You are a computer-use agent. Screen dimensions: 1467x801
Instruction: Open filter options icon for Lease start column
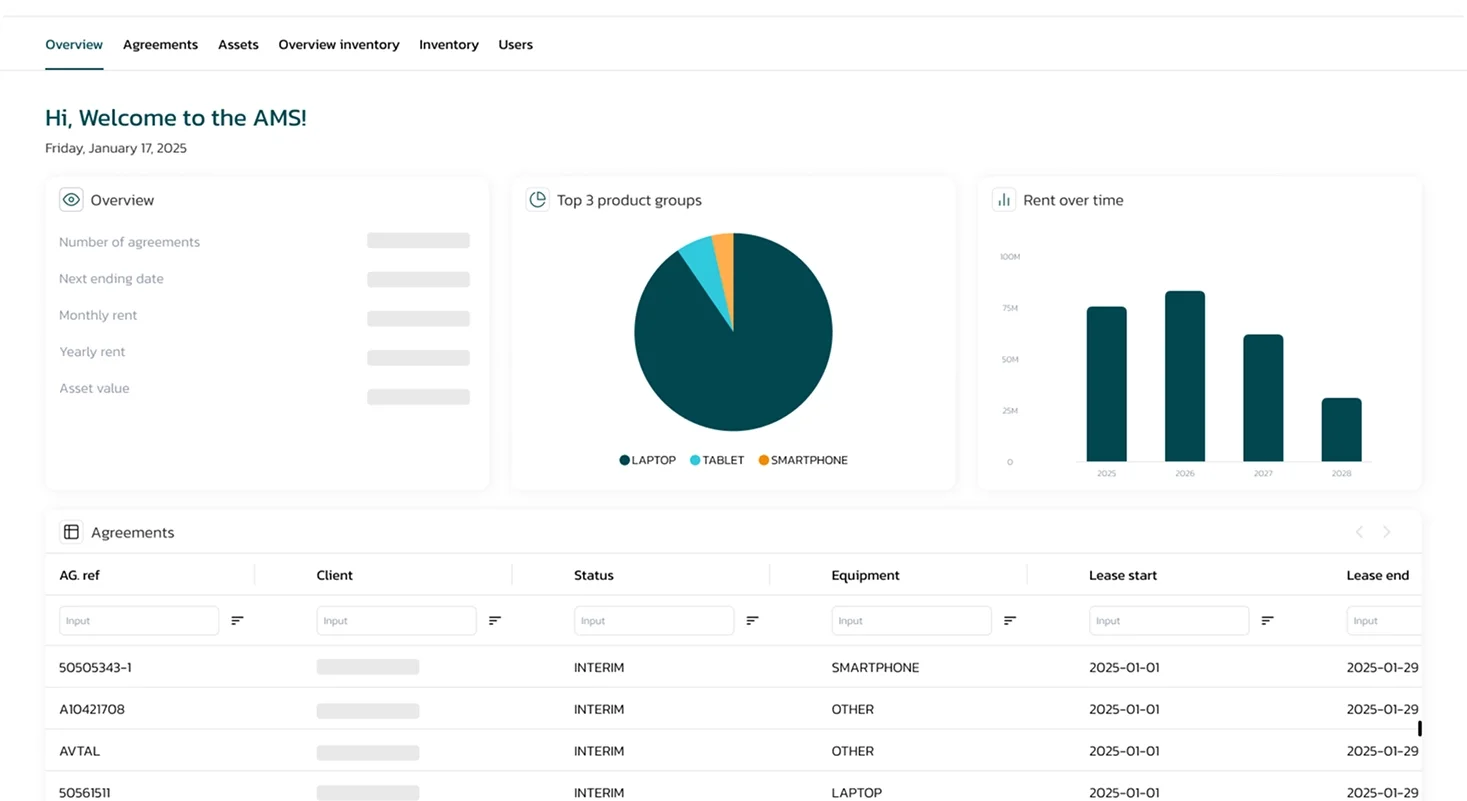pos(1267,621)
